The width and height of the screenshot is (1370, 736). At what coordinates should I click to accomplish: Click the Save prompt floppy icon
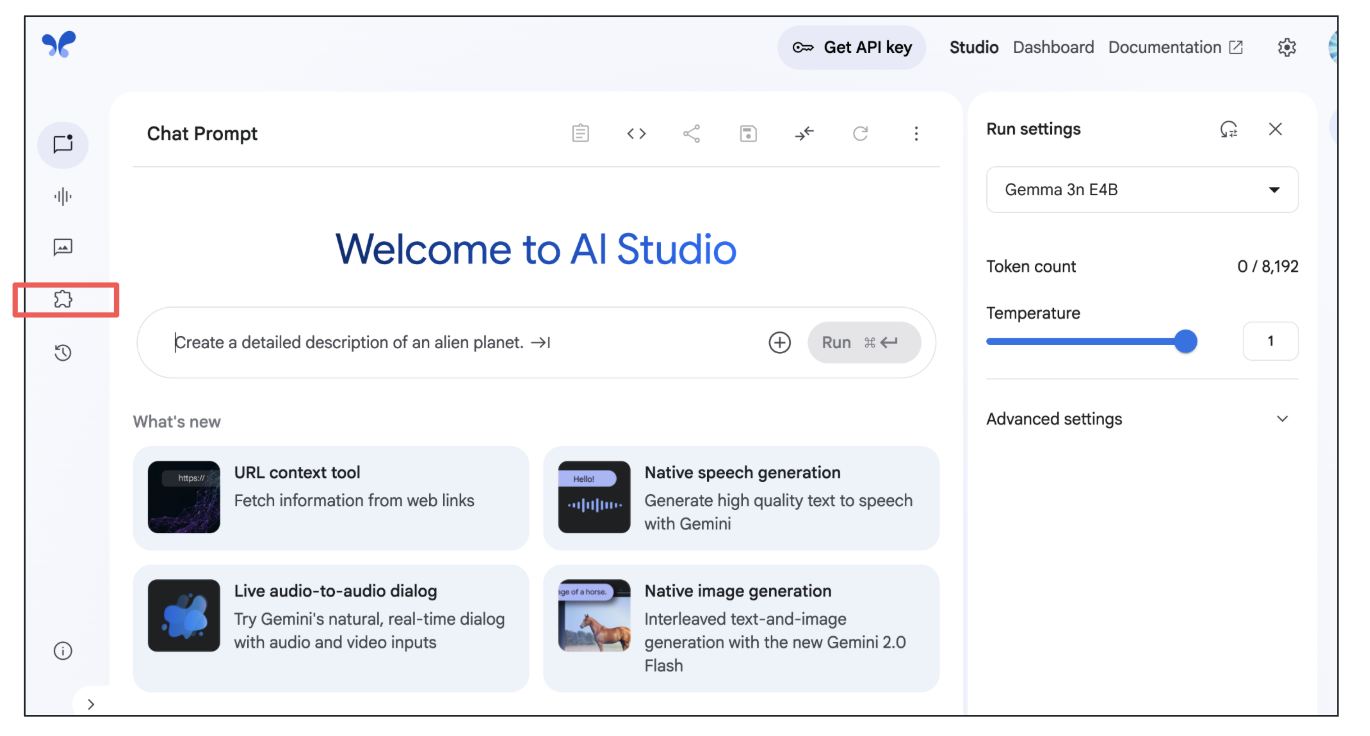tap(748, 133)
